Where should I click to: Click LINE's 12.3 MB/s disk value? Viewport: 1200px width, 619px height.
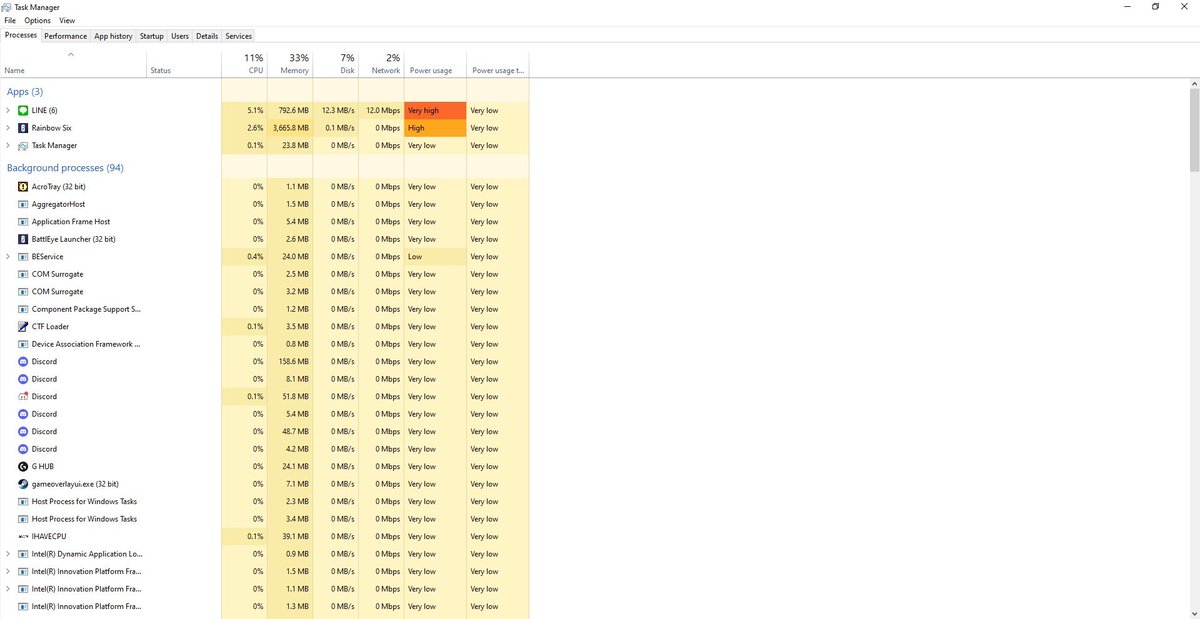tap(337, 110)
